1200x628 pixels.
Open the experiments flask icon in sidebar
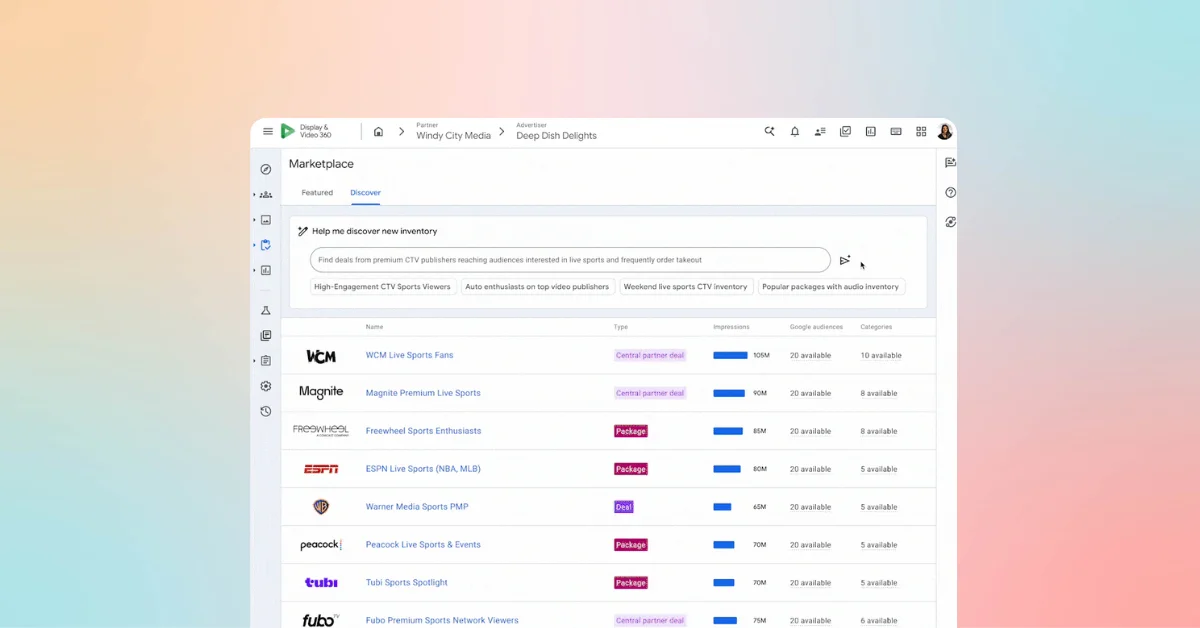click(x=266, y=311)
